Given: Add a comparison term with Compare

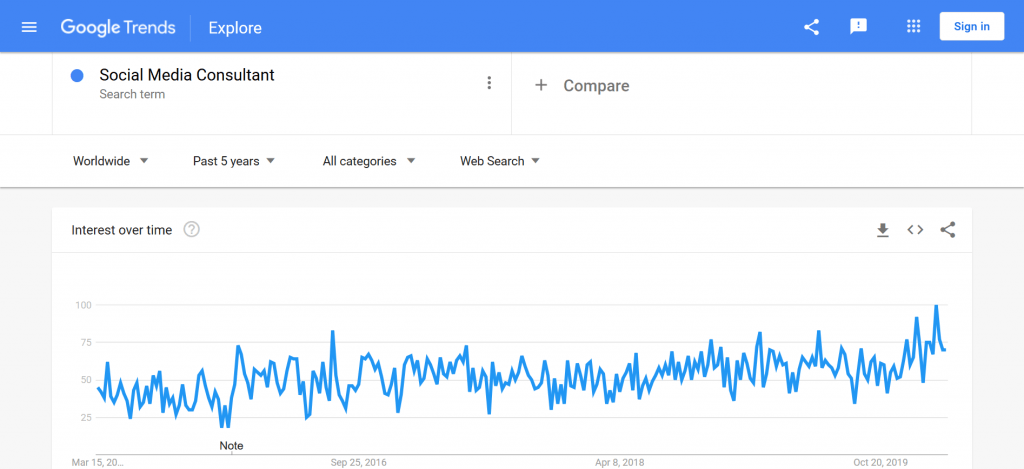Looking at the screenshot, I should 582,86.
